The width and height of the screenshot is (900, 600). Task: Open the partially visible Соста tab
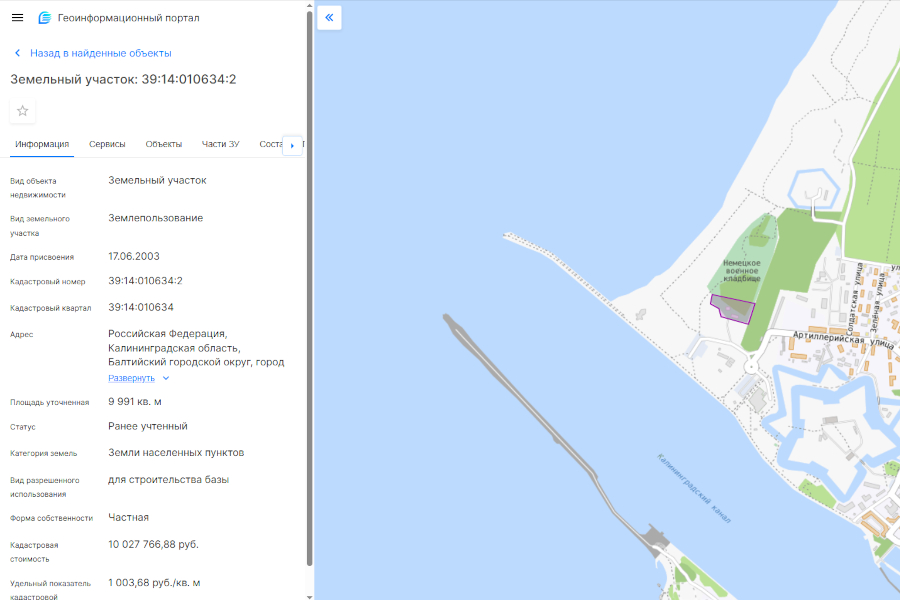270,144
